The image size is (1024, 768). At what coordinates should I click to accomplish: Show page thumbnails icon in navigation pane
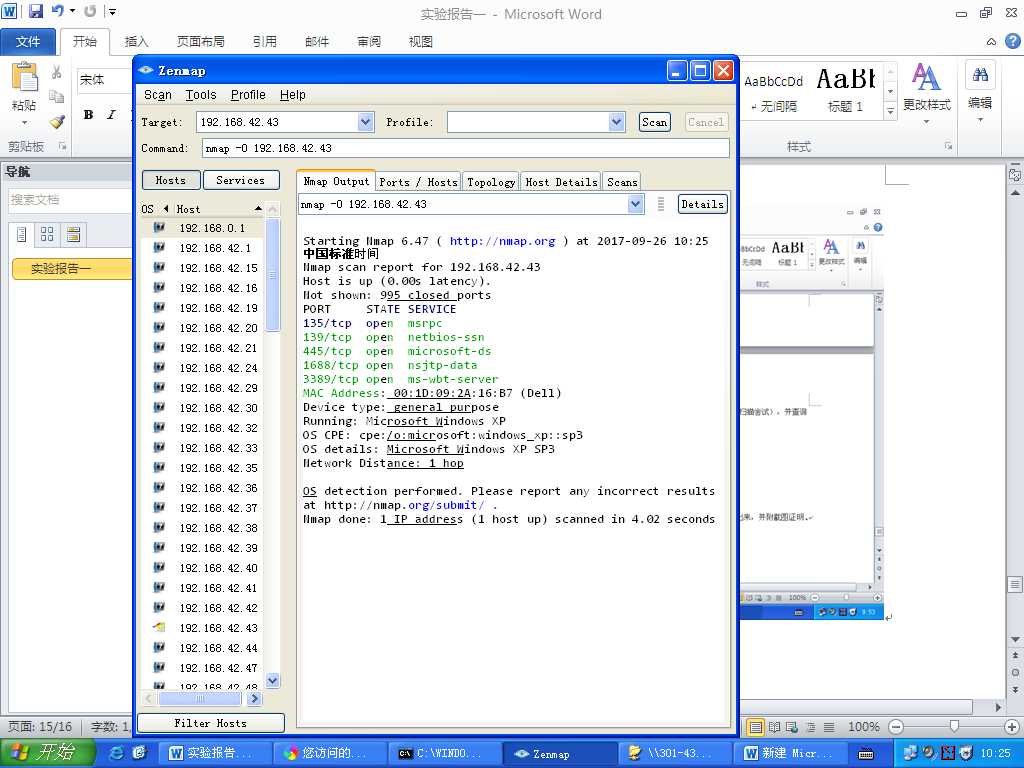[x=47, y=234]
